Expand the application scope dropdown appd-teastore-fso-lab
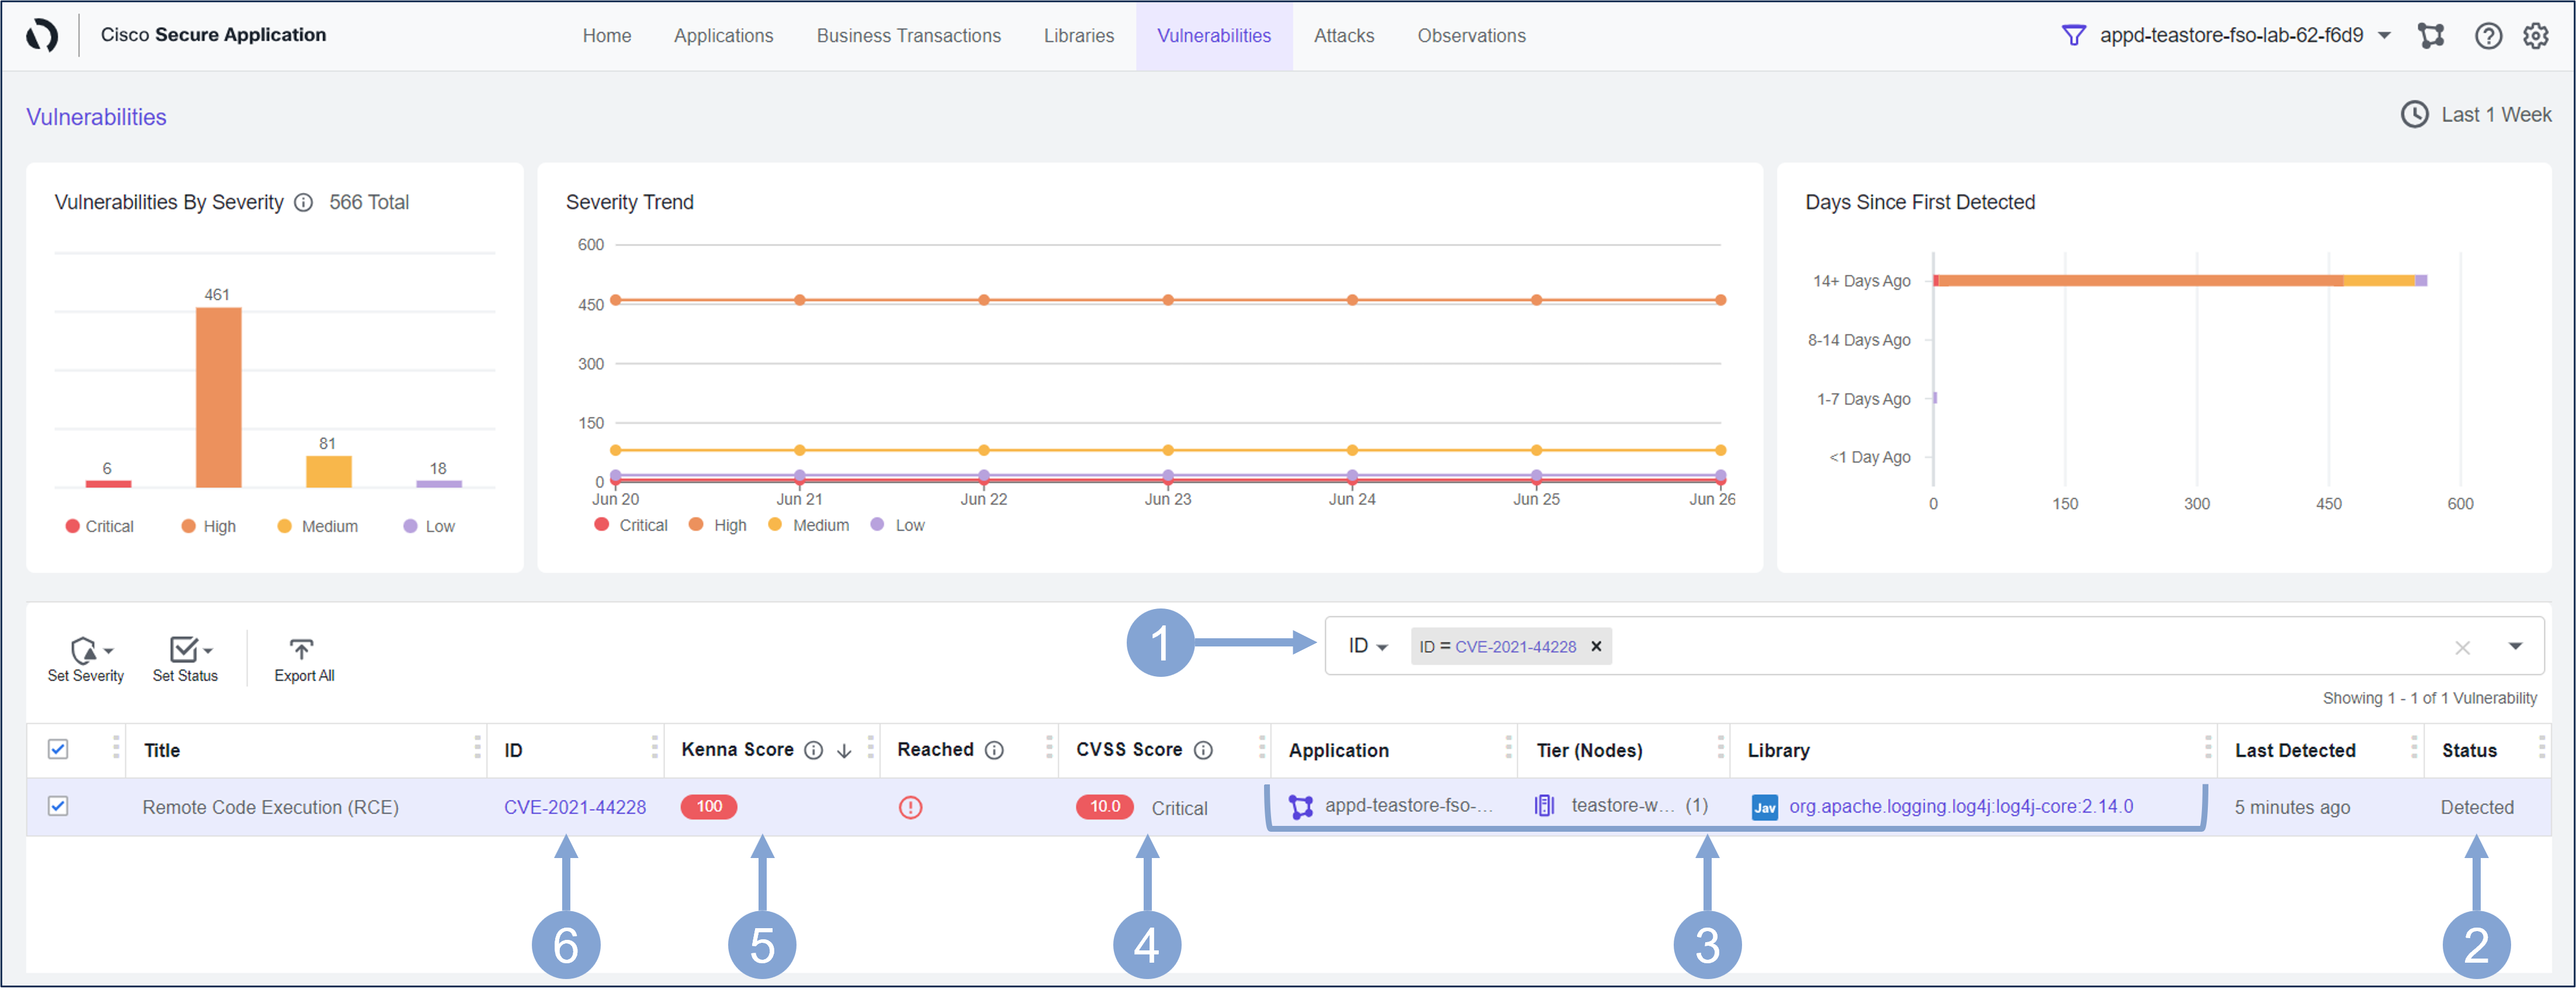 click(x=2385, y=36)
